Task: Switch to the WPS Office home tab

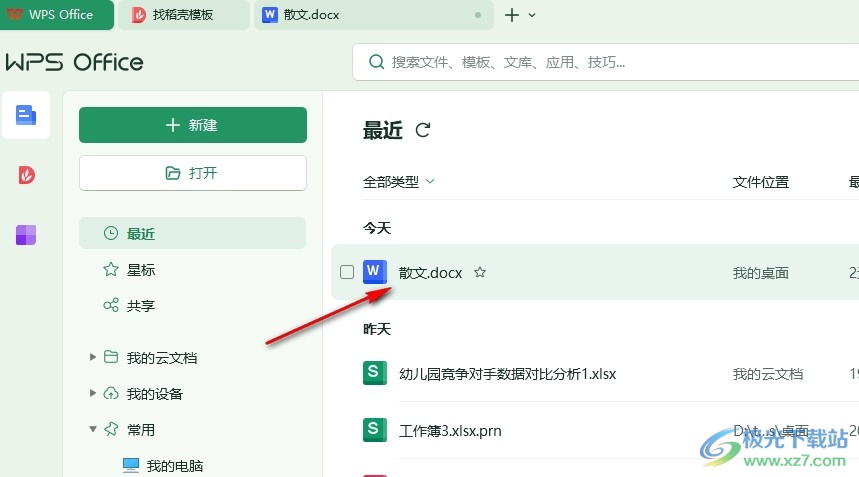Action: point(57,15)
